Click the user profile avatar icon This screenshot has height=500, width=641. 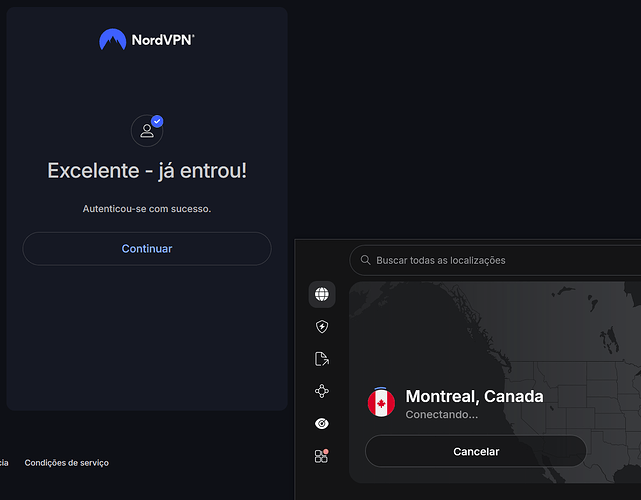147,131
